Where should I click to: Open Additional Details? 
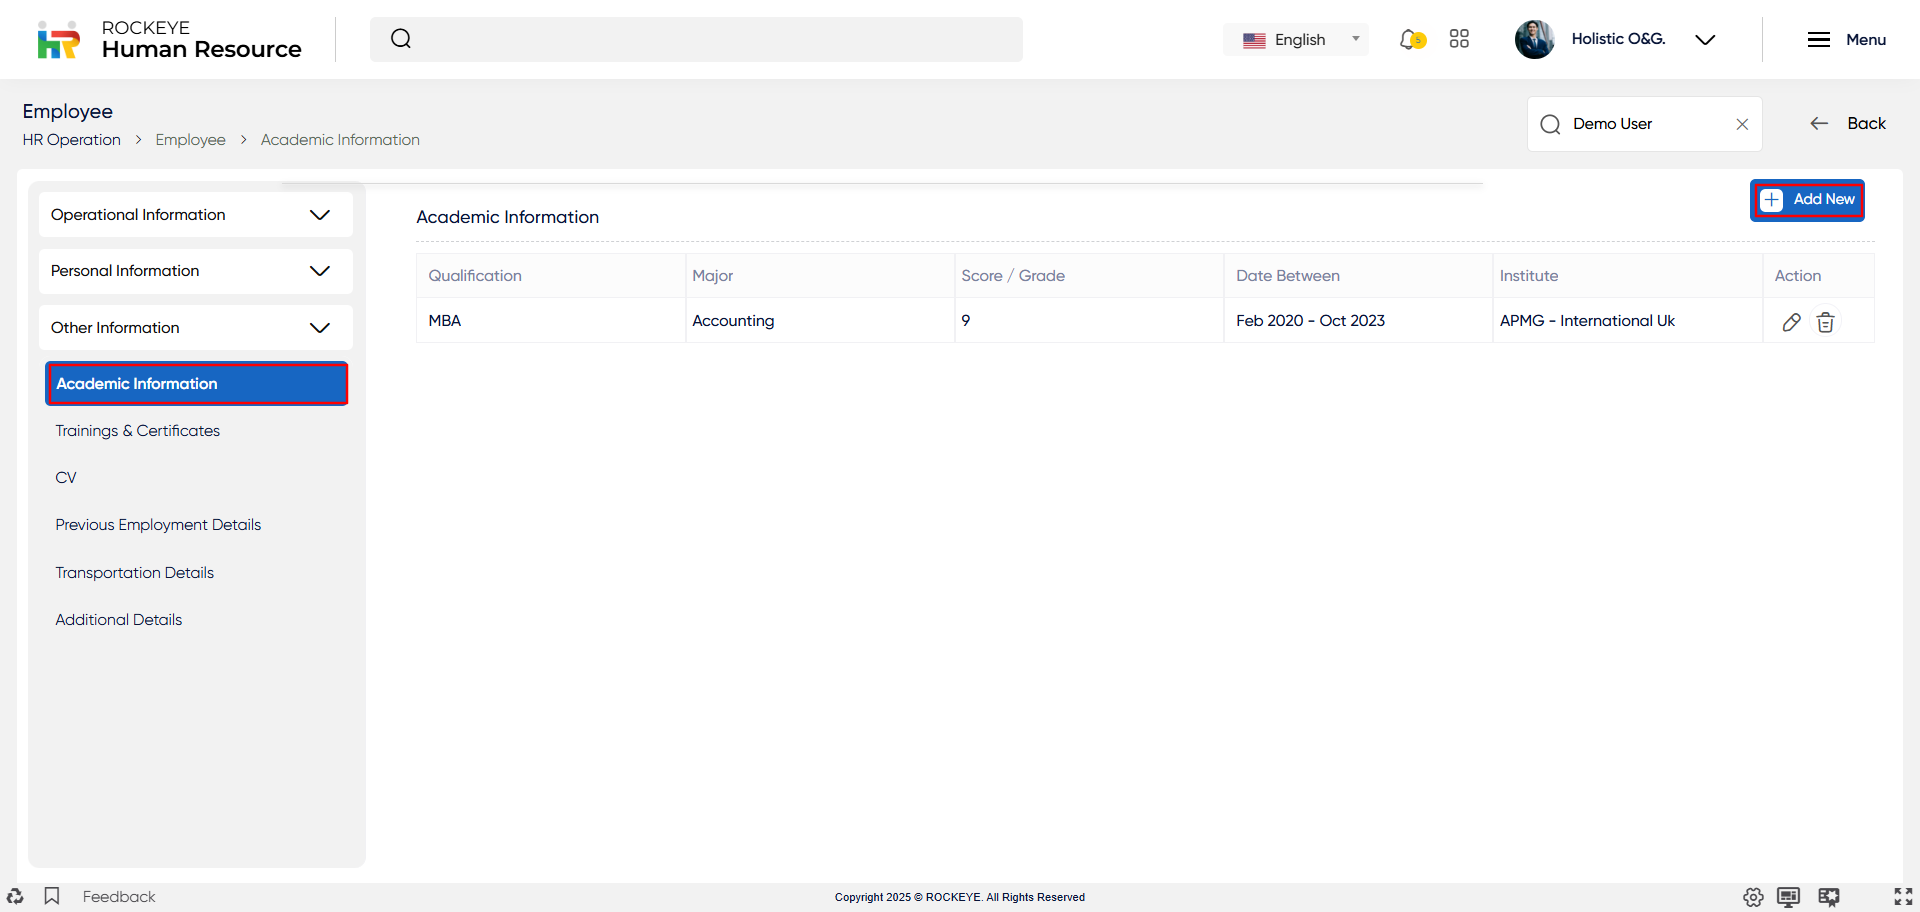pyautogui.click(x=119, y=620)
